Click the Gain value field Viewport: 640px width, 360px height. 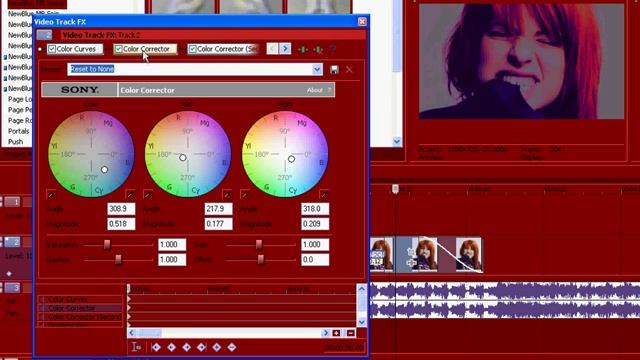315,244
